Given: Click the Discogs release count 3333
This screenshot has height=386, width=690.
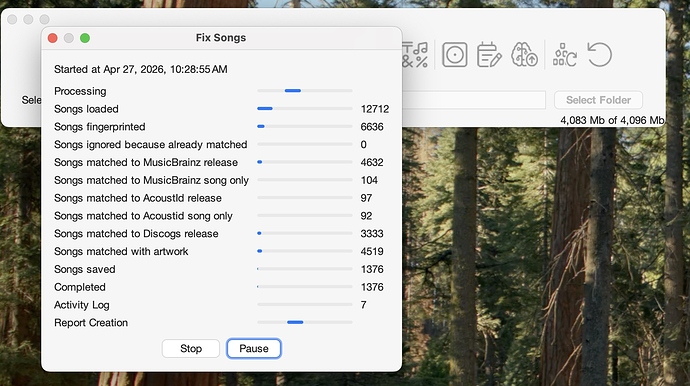Looking at the screenshot, I should (x=372, y=234).
